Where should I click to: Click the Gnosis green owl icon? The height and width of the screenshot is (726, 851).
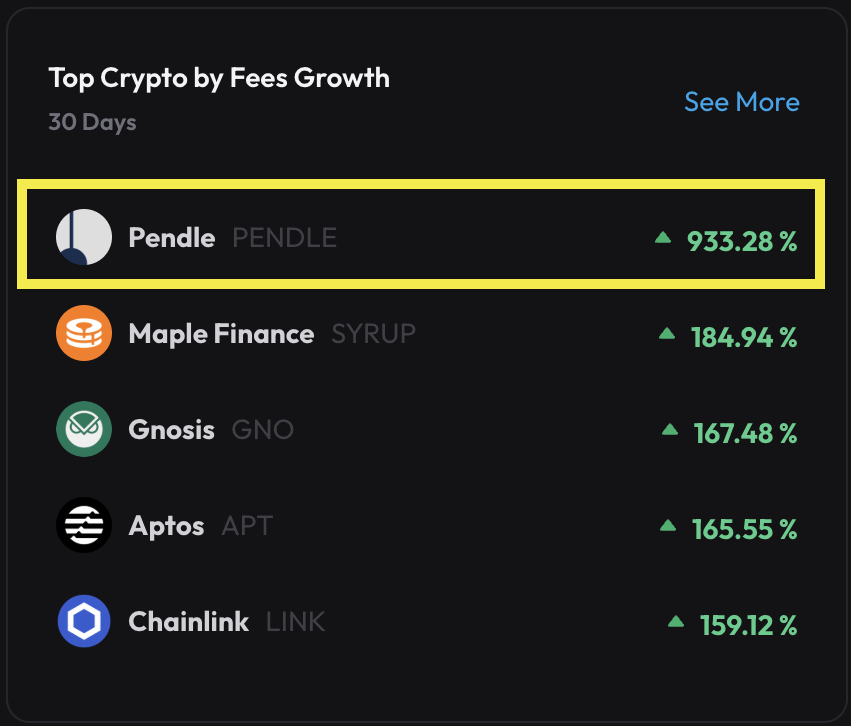84,429
